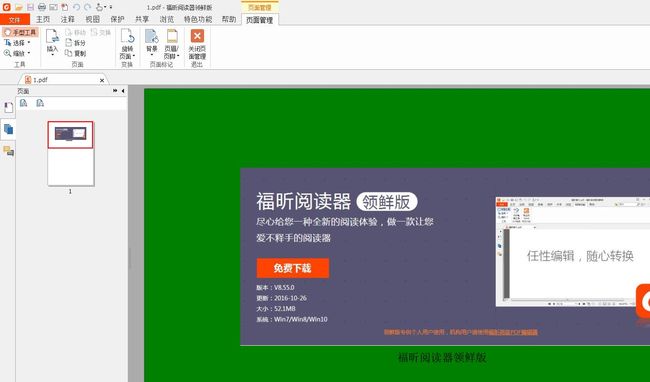650x382 pixels.
Task: Click page number 1 under the thumbnail
Action: [x=70, y=191]
